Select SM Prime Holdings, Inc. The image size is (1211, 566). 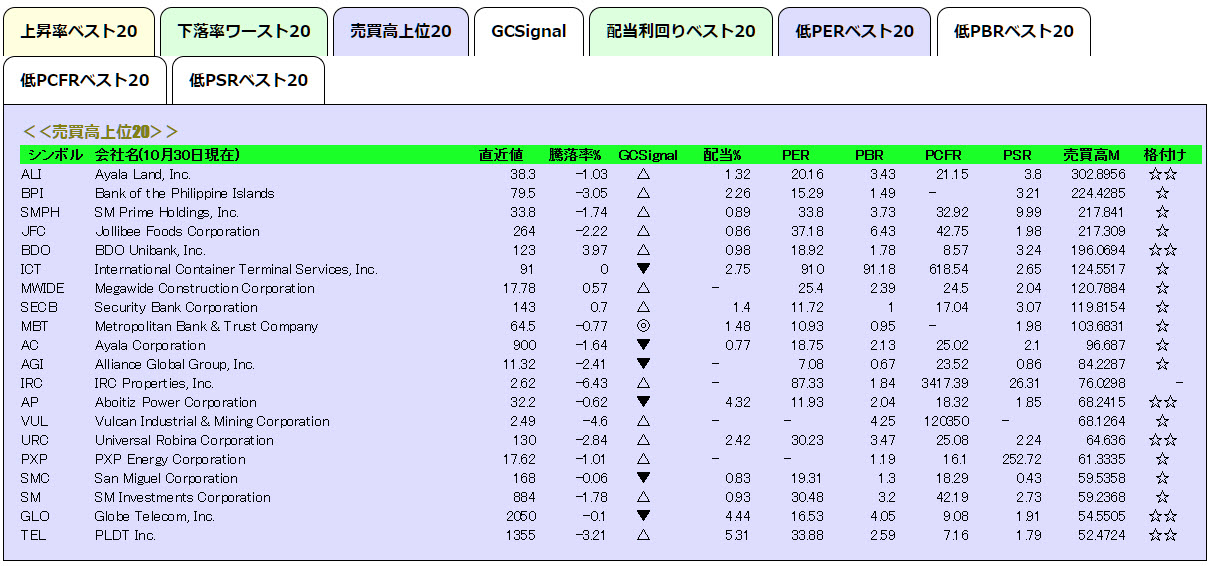click(166, 212)
